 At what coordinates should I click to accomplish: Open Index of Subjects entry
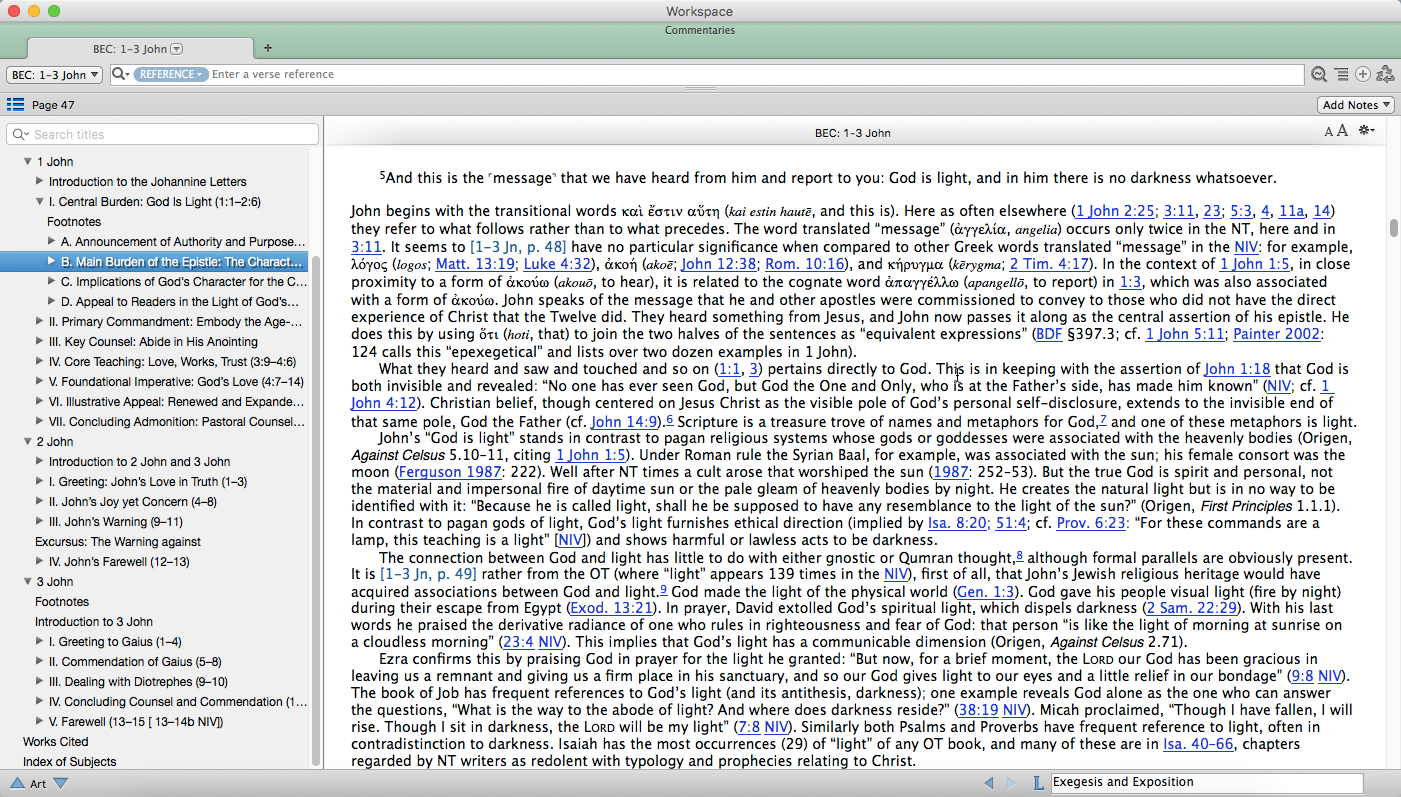tap(70, 761)
